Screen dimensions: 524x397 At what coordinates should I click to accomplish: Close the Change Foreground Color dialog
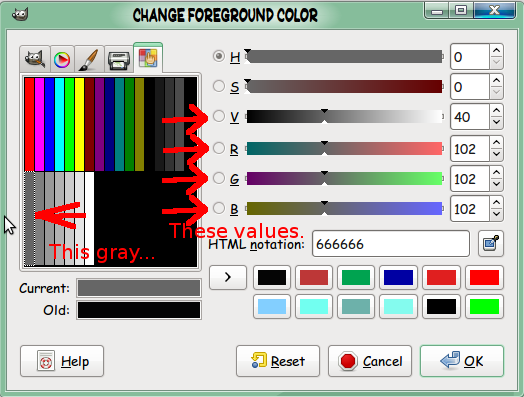pyautogui.click(x=494, y=10)
